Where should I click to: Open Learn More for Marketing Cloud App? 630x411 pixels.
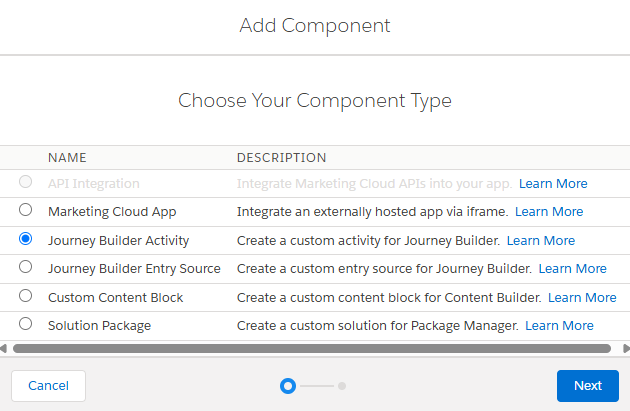(549, 212)
